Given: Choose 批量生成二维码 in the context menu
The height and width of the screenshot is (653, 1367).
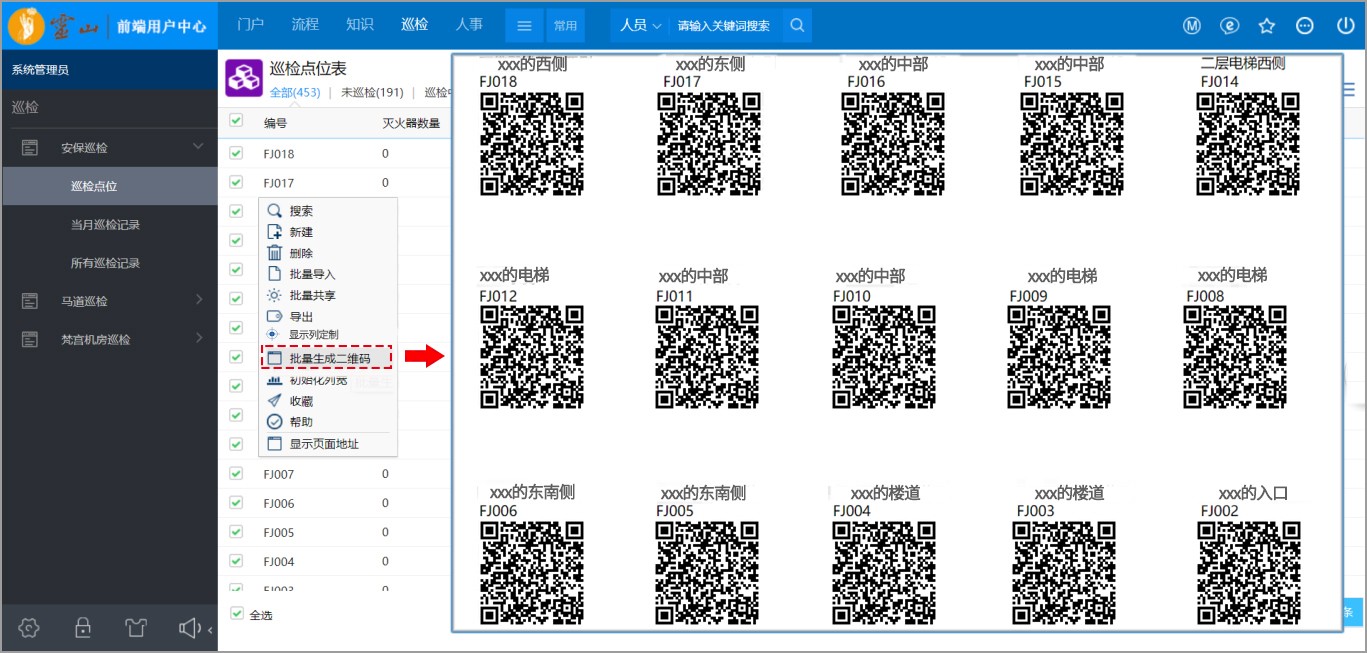Looking at the screenshot, I should click(328, 357).
